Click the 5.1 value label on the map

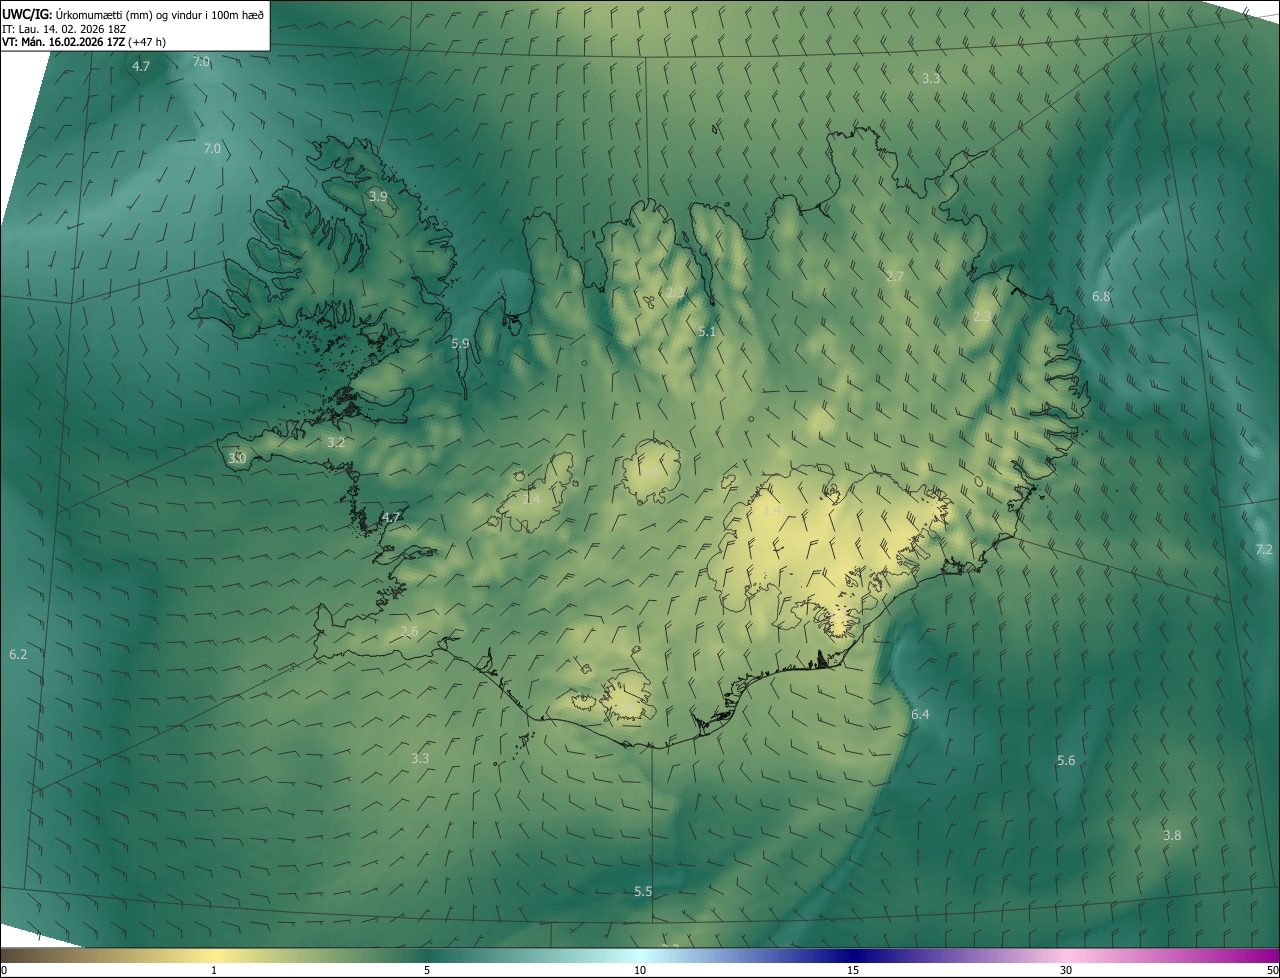pyautogui.click(x=707, y=331)
